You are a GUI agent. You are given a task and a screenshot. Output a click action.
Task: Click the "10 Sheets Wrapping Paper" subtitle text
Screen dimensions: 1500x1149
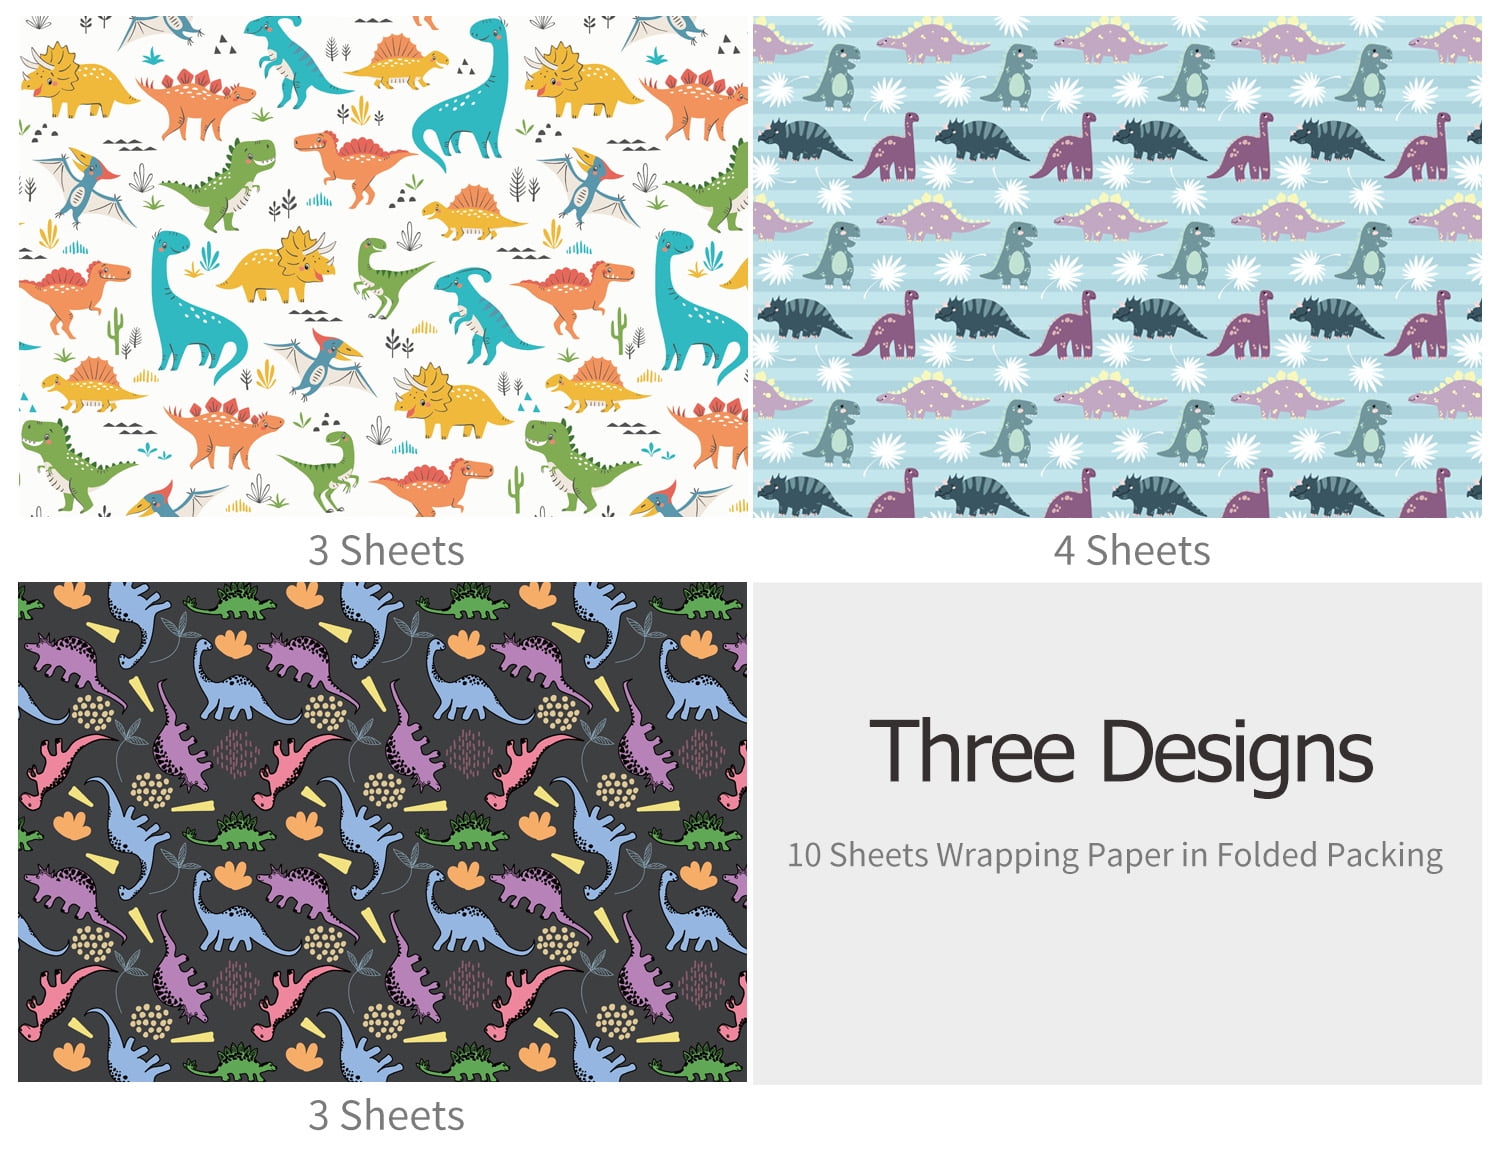click(x=979, y=856)
